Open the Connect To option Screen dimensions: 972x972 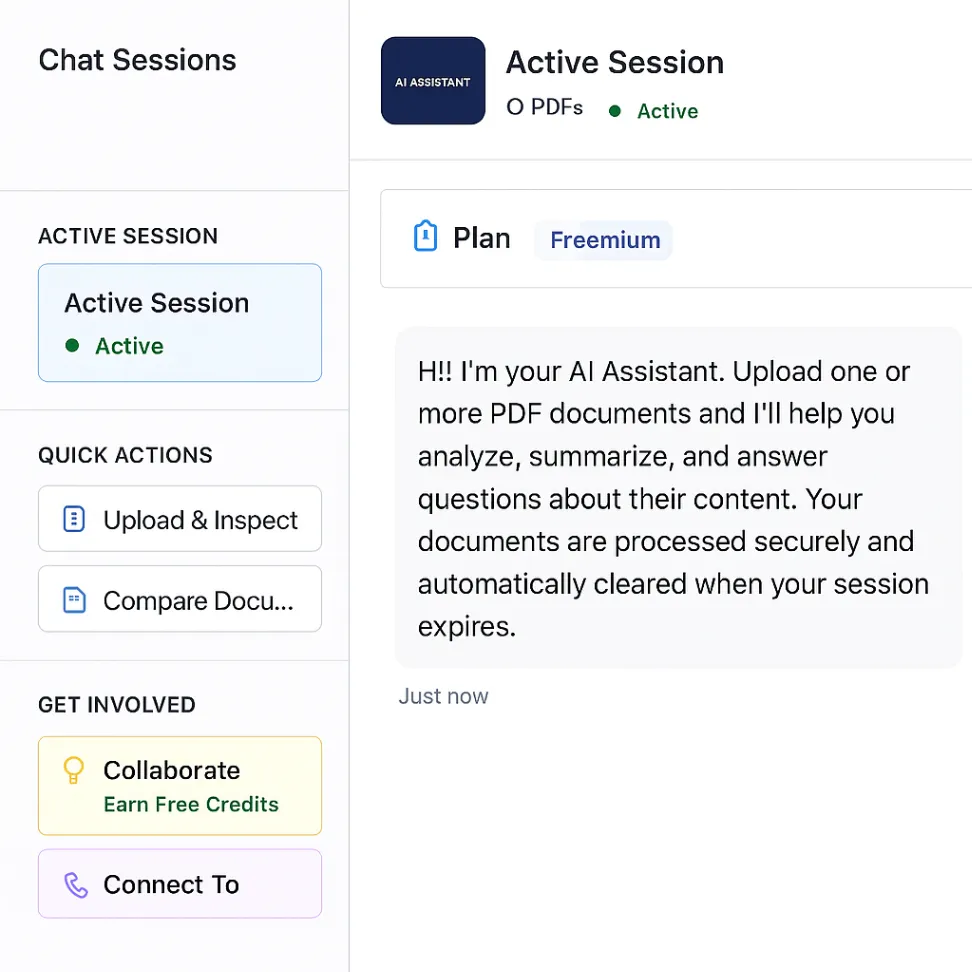point(180,884)
